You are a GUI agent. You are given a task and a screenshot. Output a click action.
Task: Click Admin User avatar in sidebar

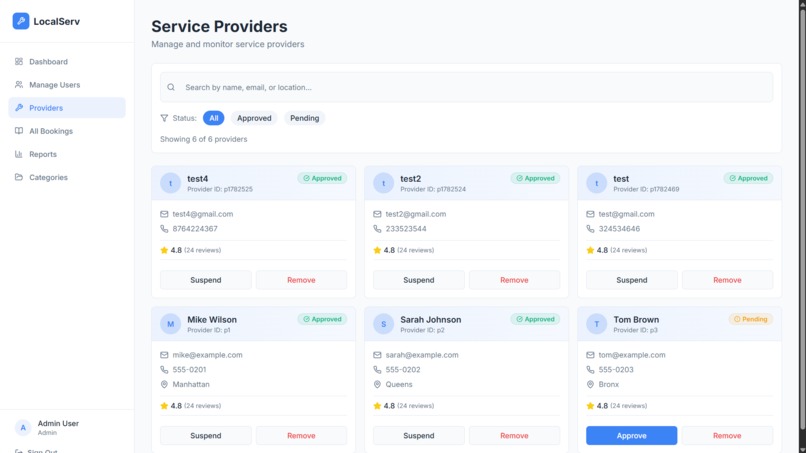click(x=23, y=427)
